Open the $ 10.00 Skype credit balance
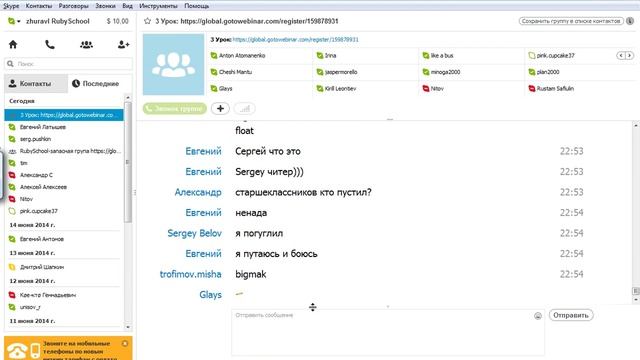Screen dimensions: 640x360 tap(118, 21)
